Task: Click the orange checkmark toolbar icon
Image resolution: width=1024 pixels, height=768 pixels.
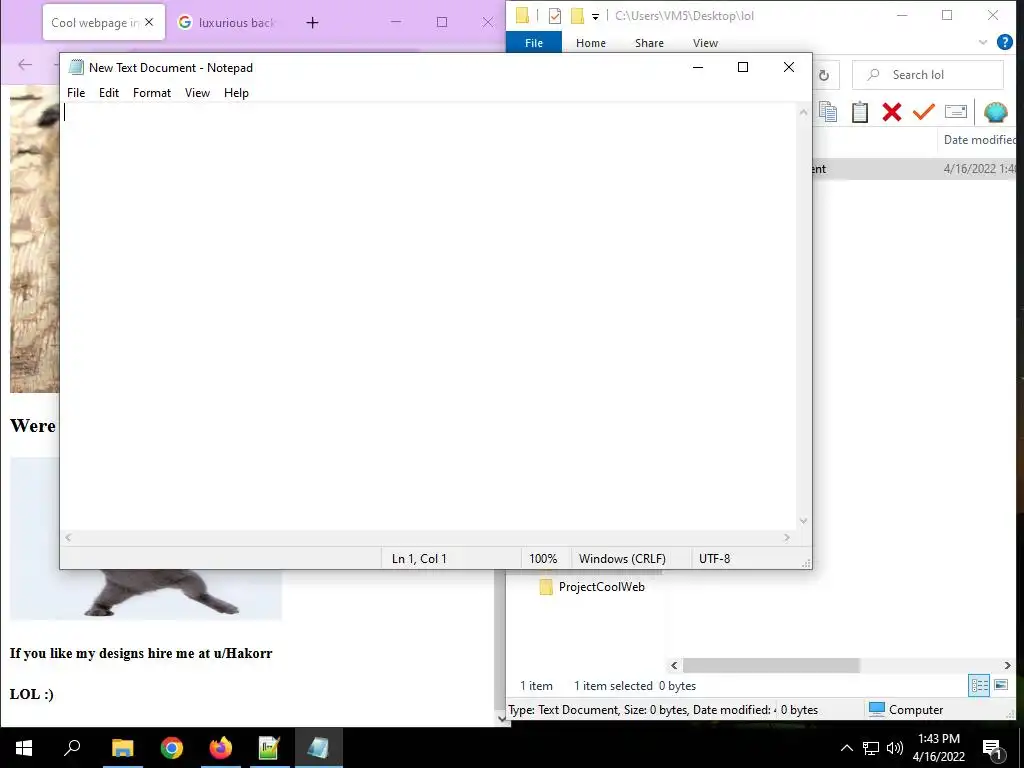Action: click(923, 112)
